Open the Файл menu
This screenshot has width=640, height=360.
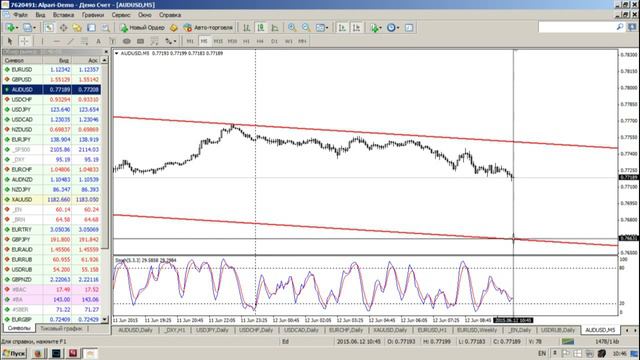pos(20,15)
